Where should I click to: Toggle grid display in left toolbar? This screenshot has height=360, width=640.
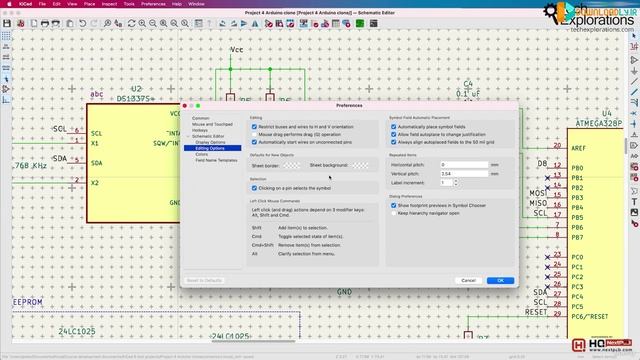(x=6, y=36)
